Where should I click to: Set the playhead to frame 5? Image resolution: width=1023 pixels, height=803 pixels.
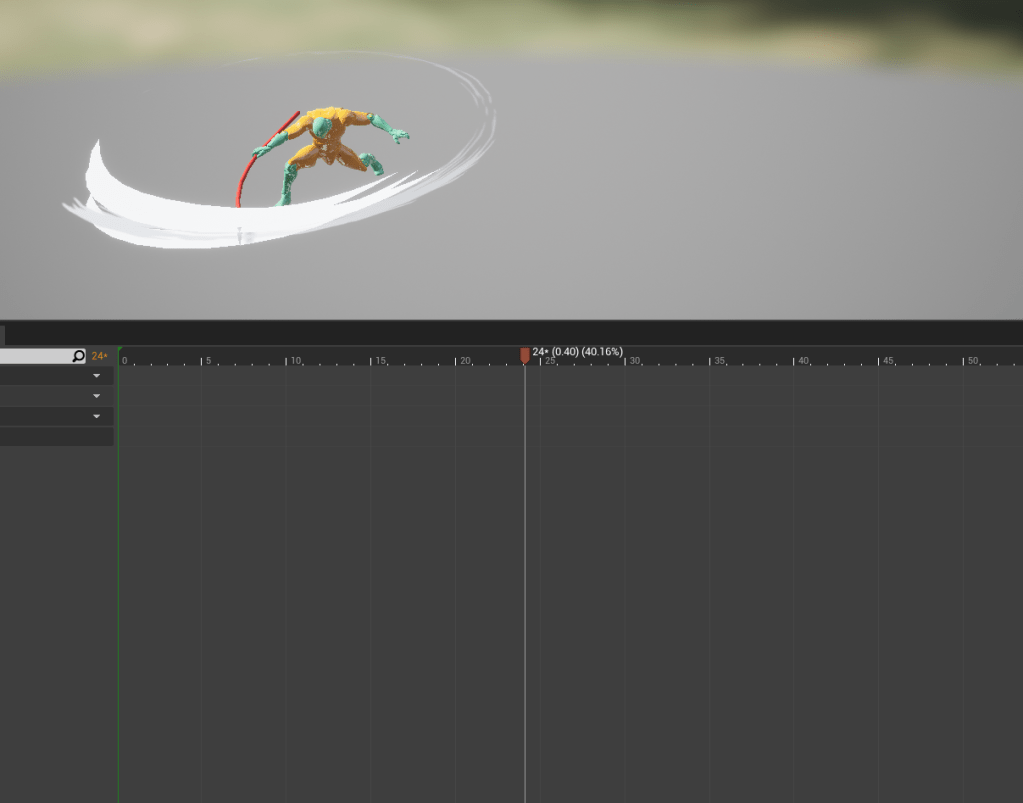click(x=202, y=359)
